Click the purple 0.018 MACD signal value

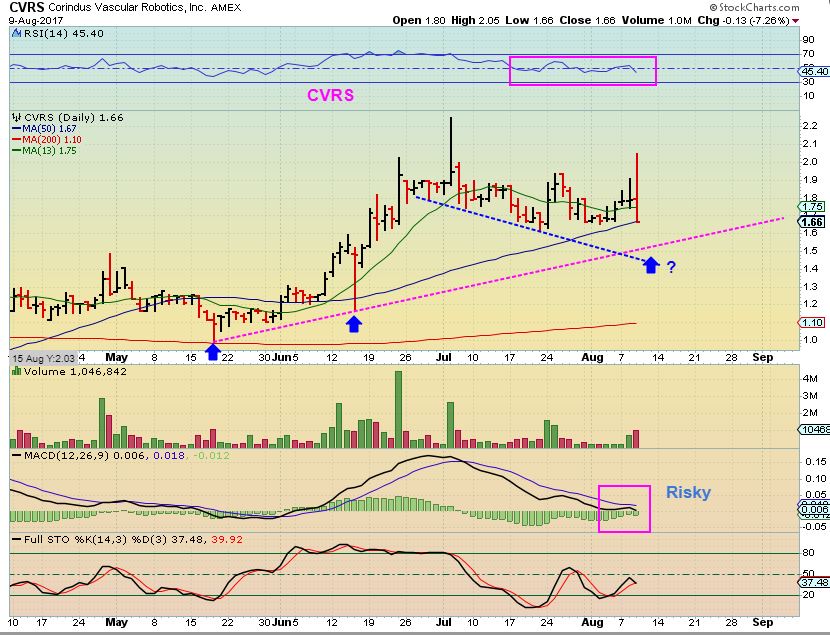pyautogui.click(x=169, y=456)
